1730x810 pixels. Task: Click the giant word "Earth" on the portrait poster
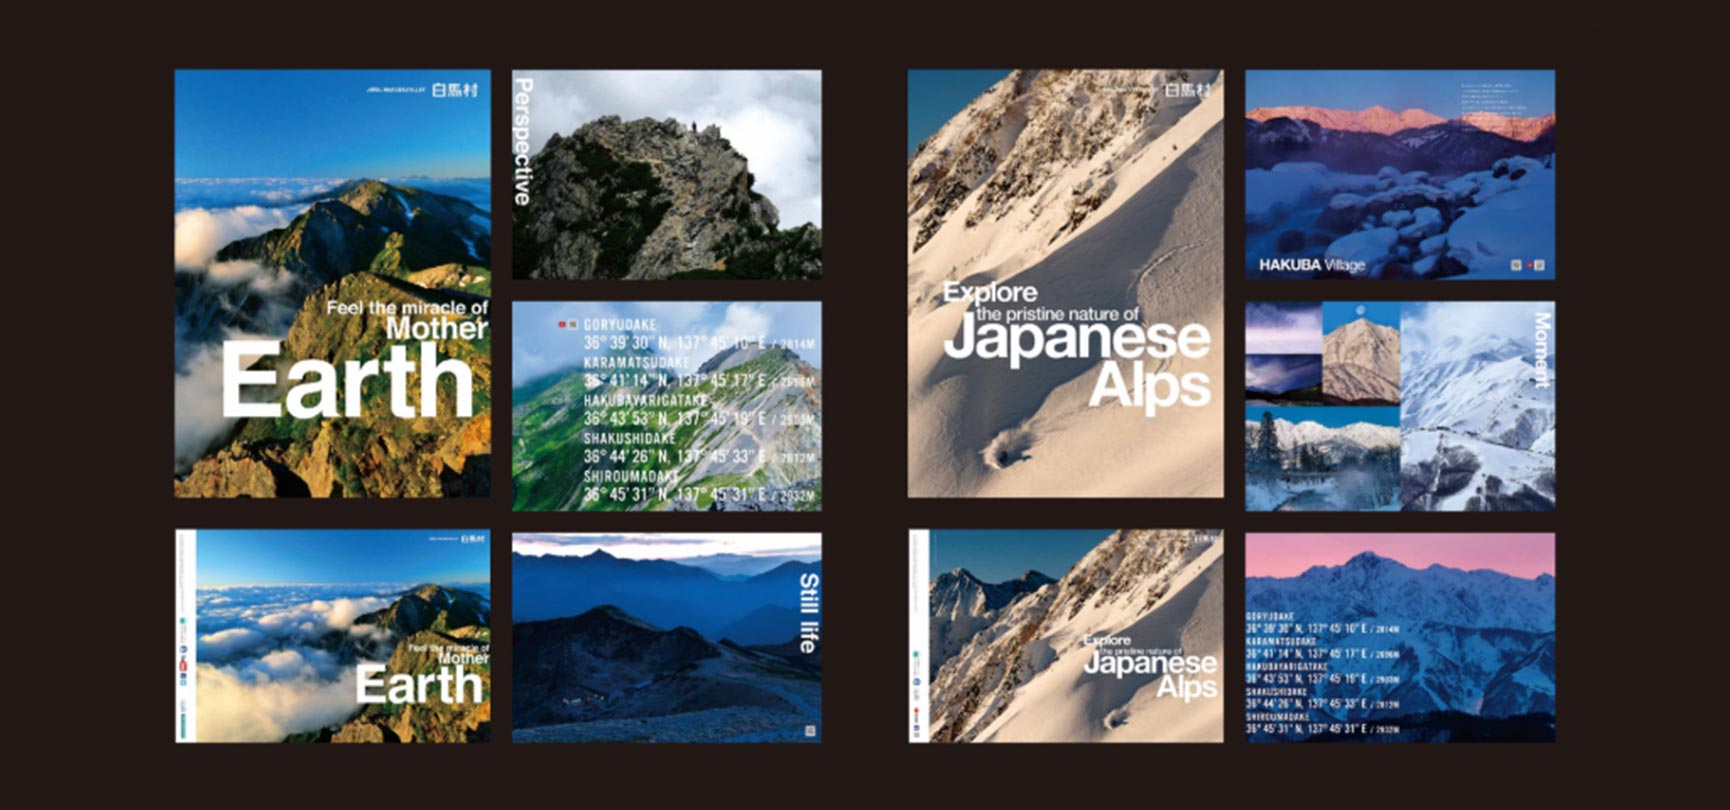347,380
